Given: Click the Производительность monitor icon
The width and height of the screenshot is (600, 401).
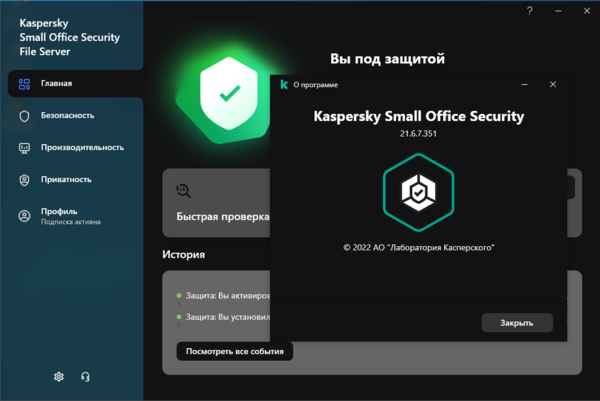Looking at the screenshot, I should click(24, 148).
